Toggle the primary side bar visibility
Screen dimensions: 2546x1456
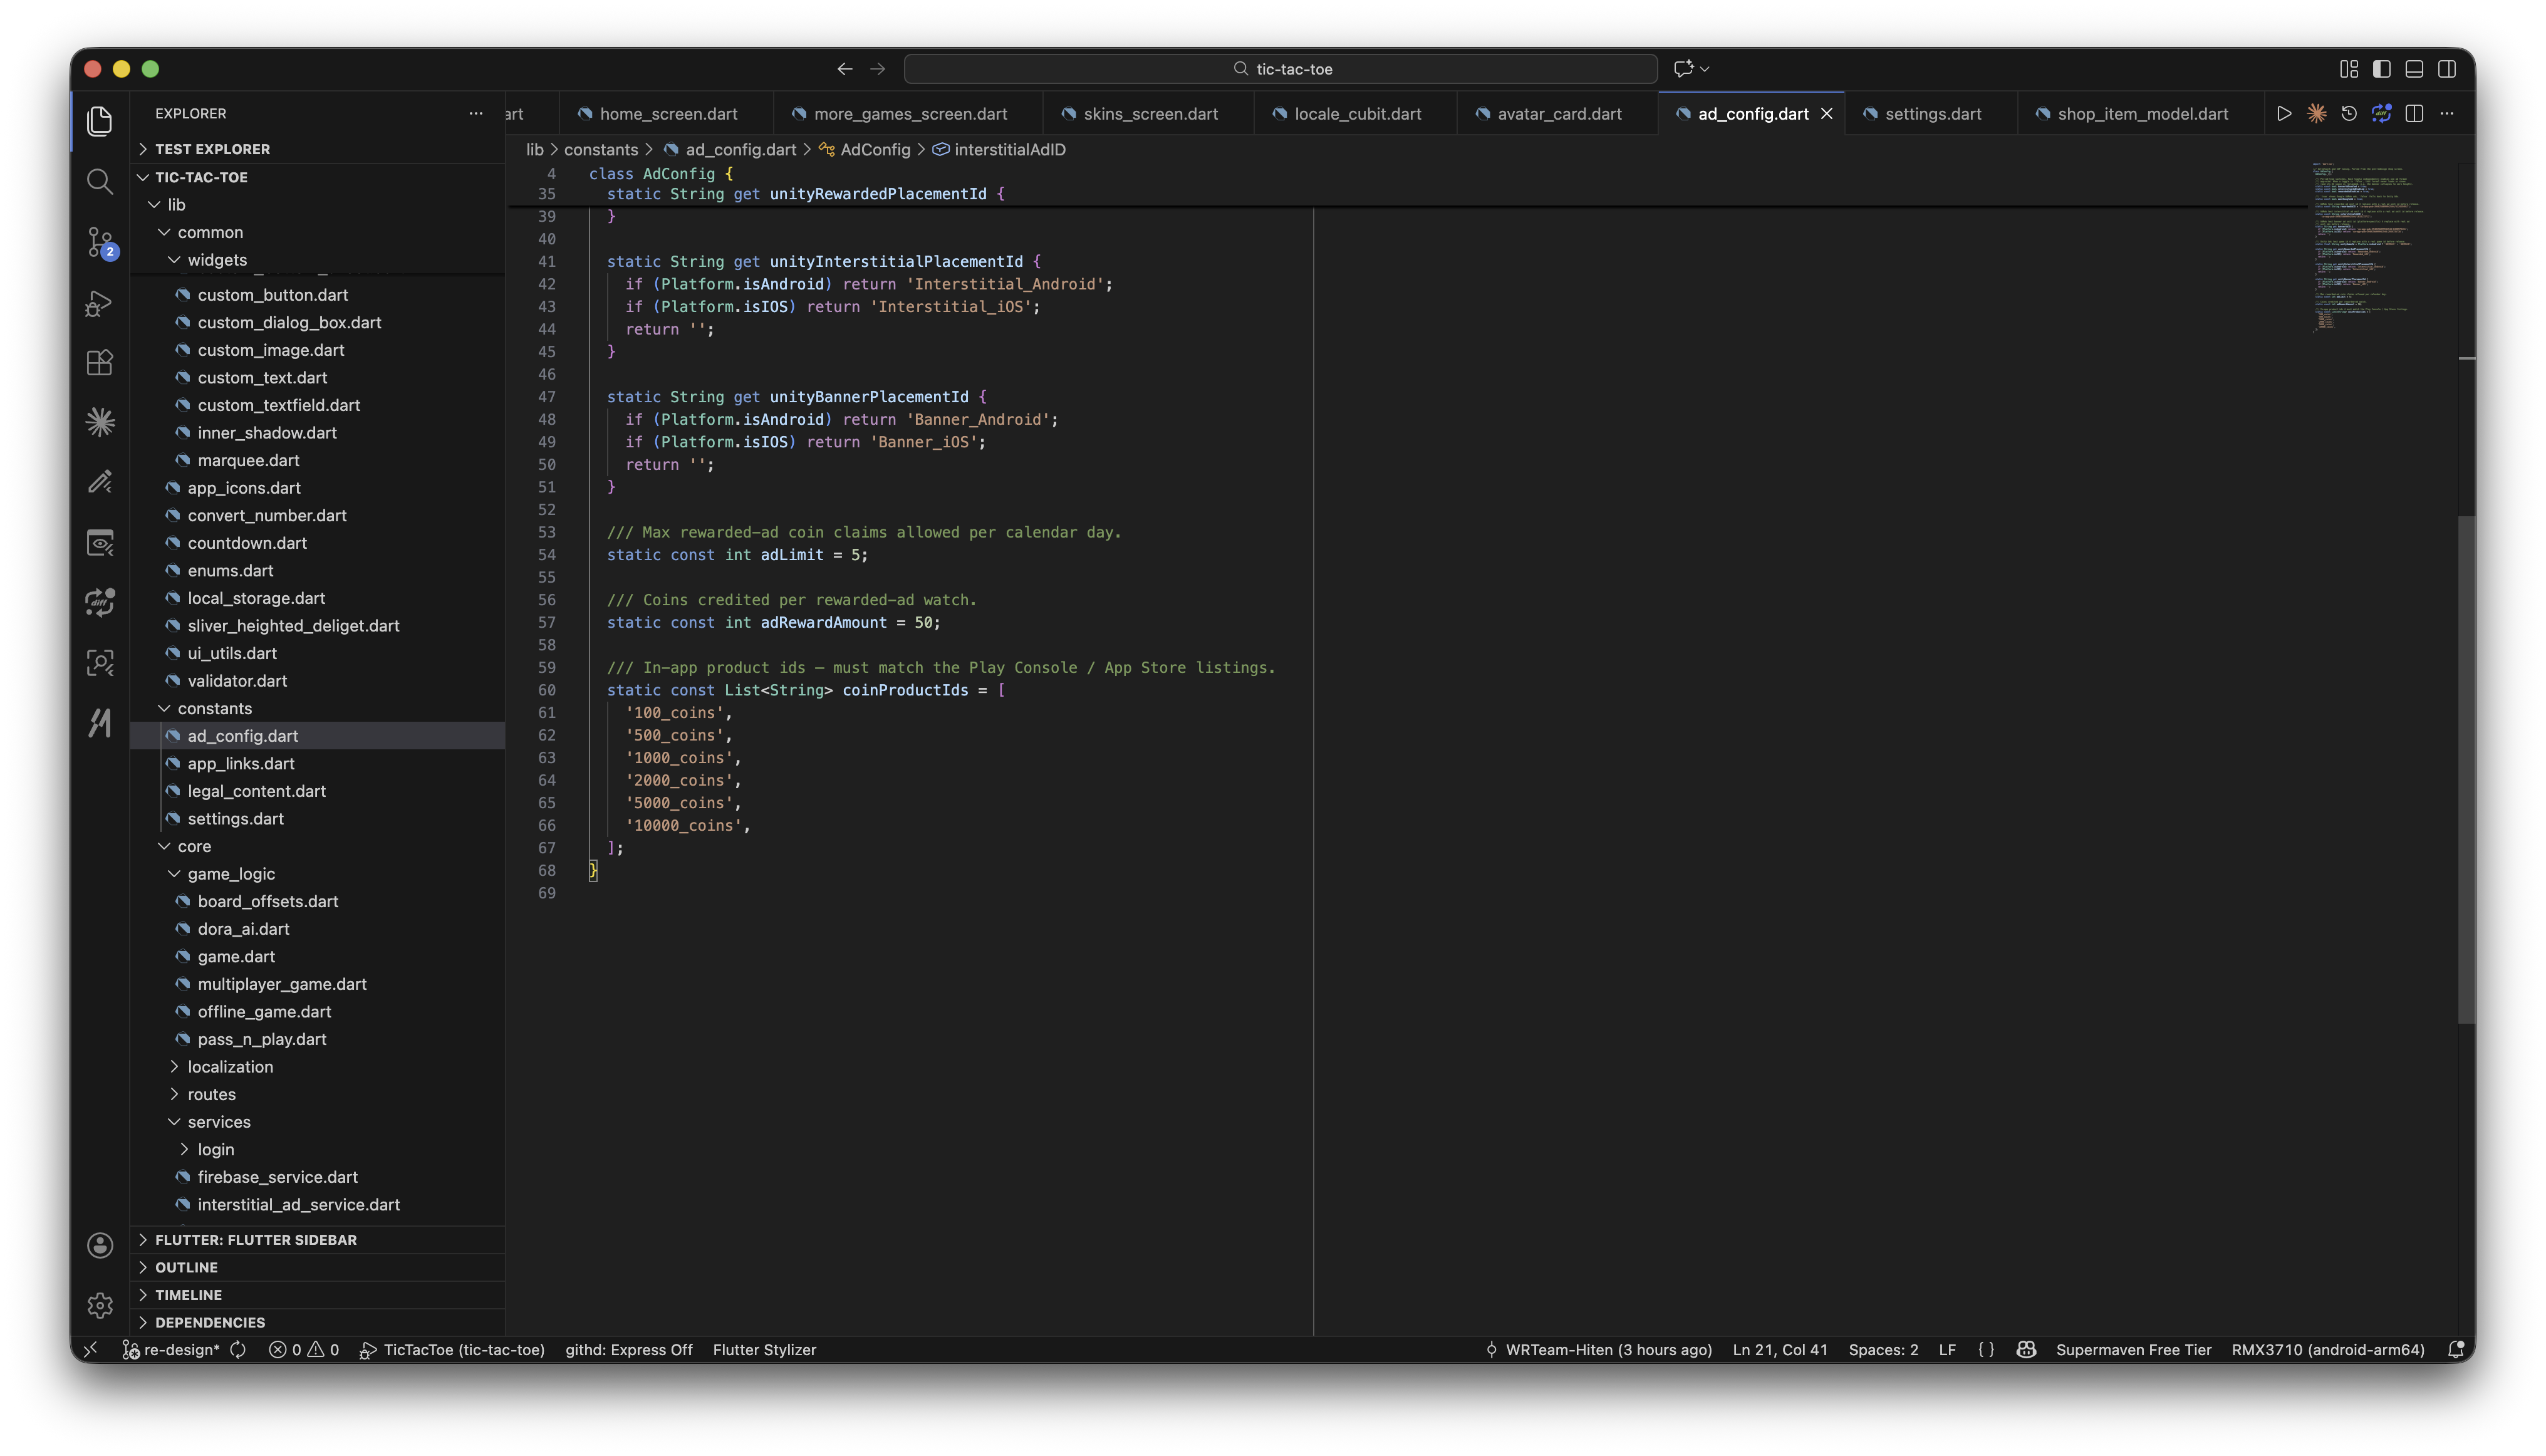click(2382, 69)
